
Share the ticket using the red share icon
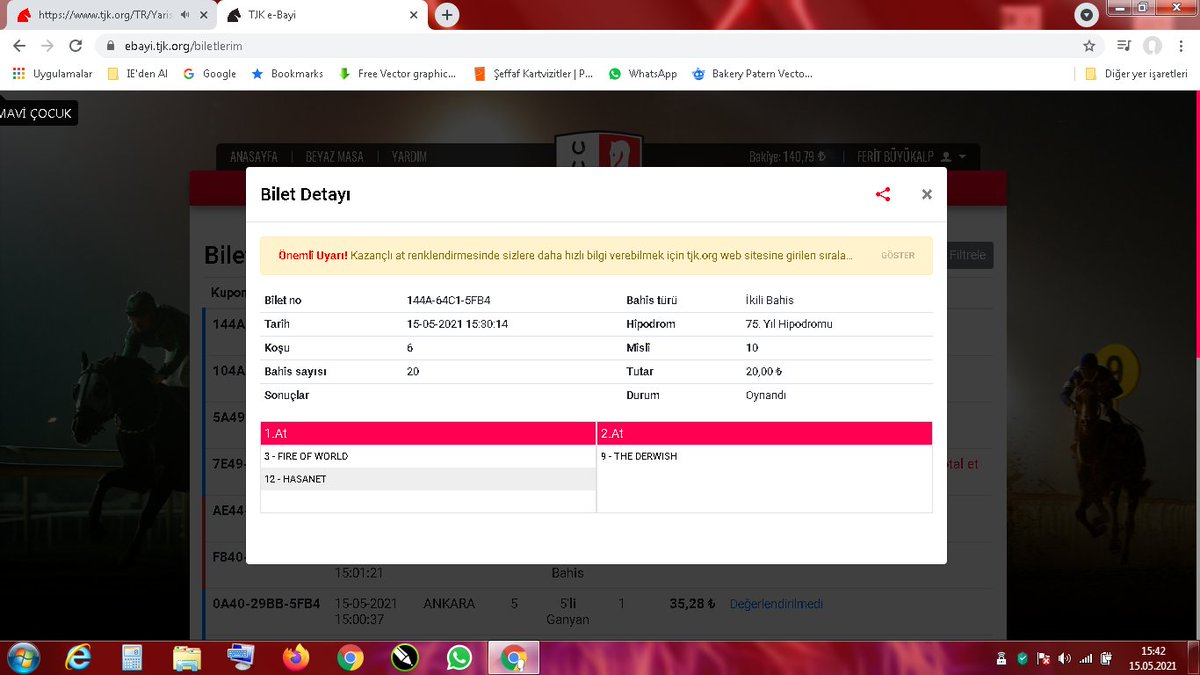pos(883,195)
